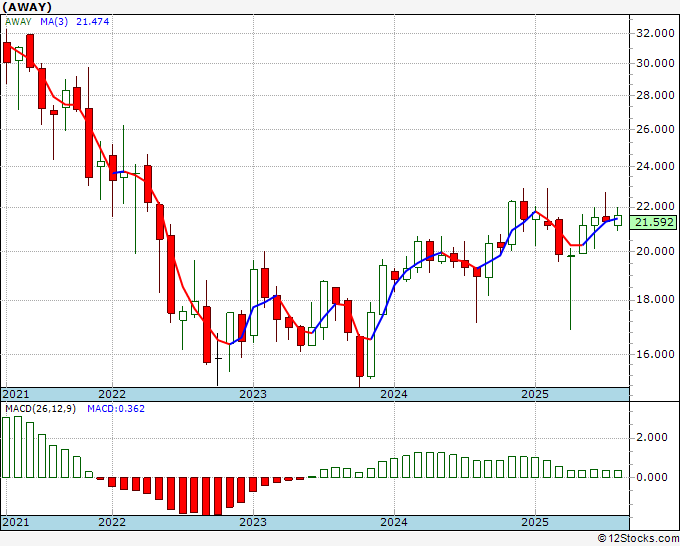Click the latest green candlestick beside 21.592

click(x=618, y=220)
